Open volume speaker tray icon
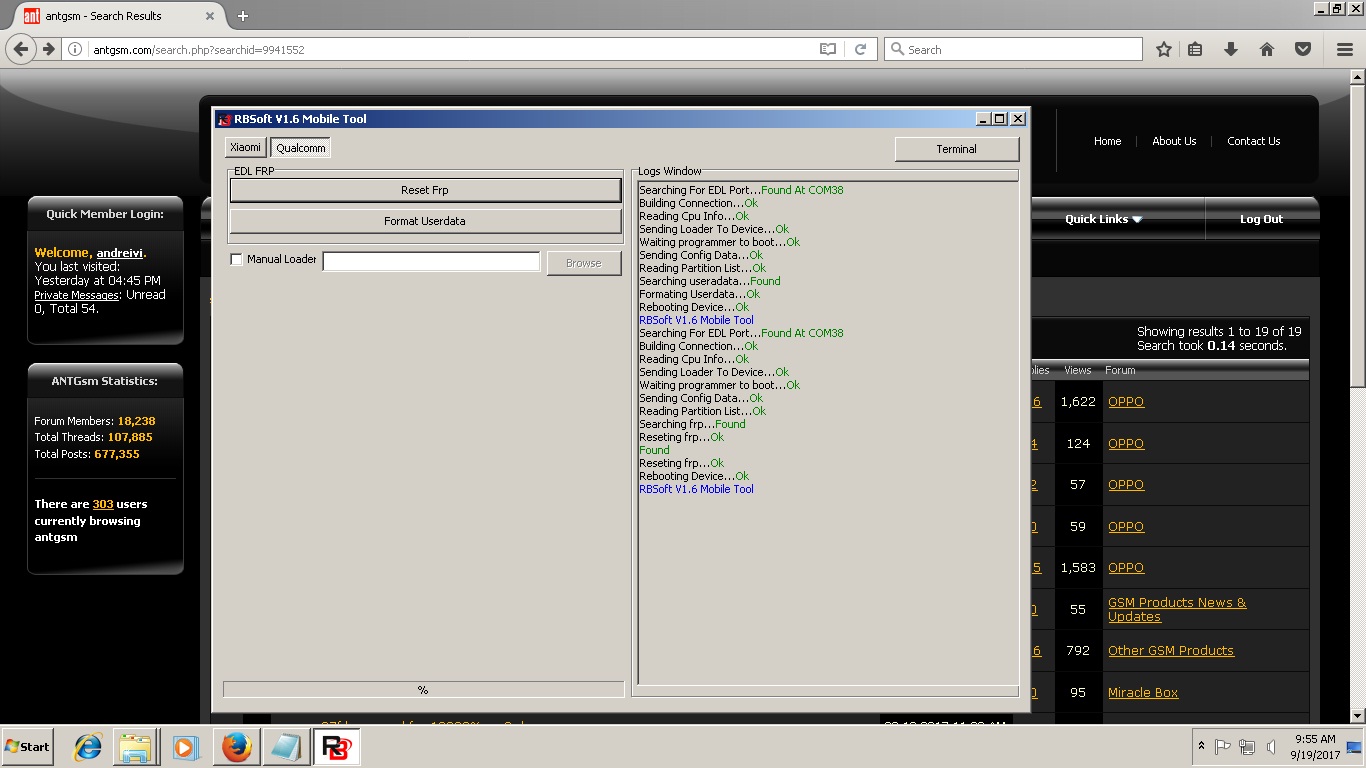This screenshot has height=768, width=1366. coord(1271,747)
